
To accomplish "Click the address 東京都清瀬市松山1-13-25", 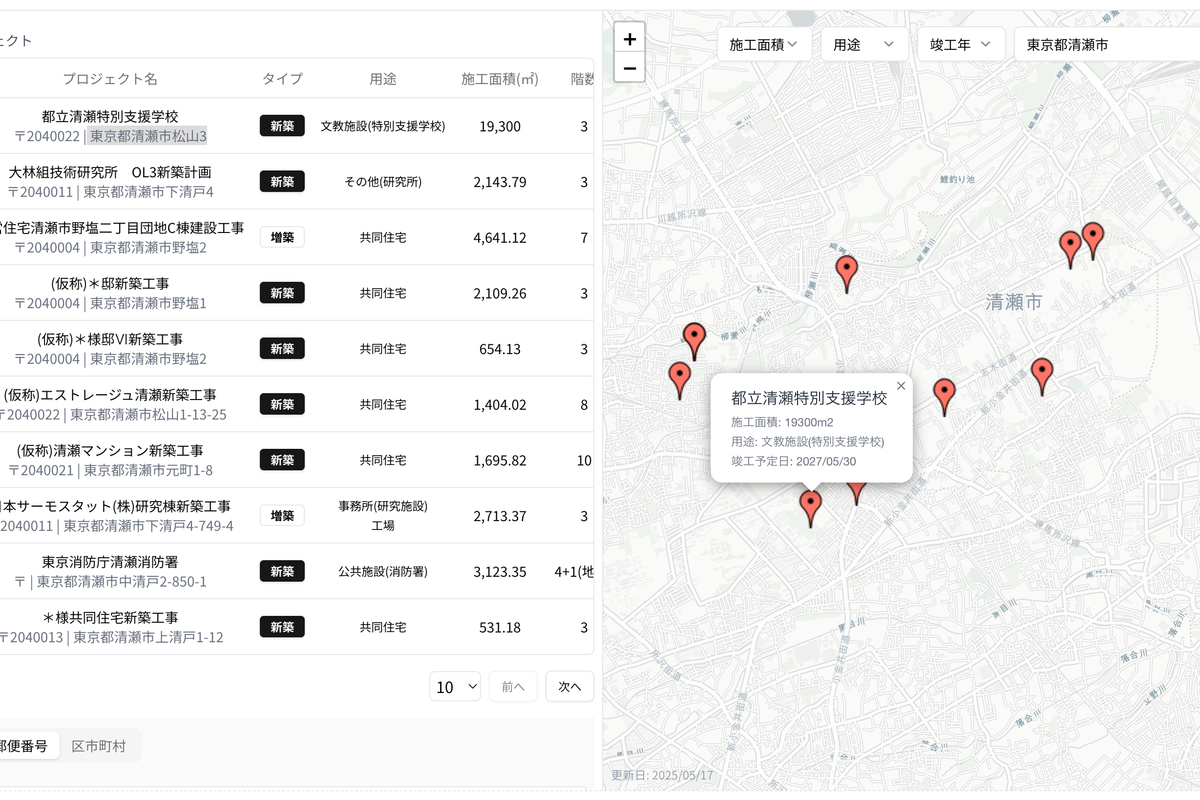I will coord(149,415).
